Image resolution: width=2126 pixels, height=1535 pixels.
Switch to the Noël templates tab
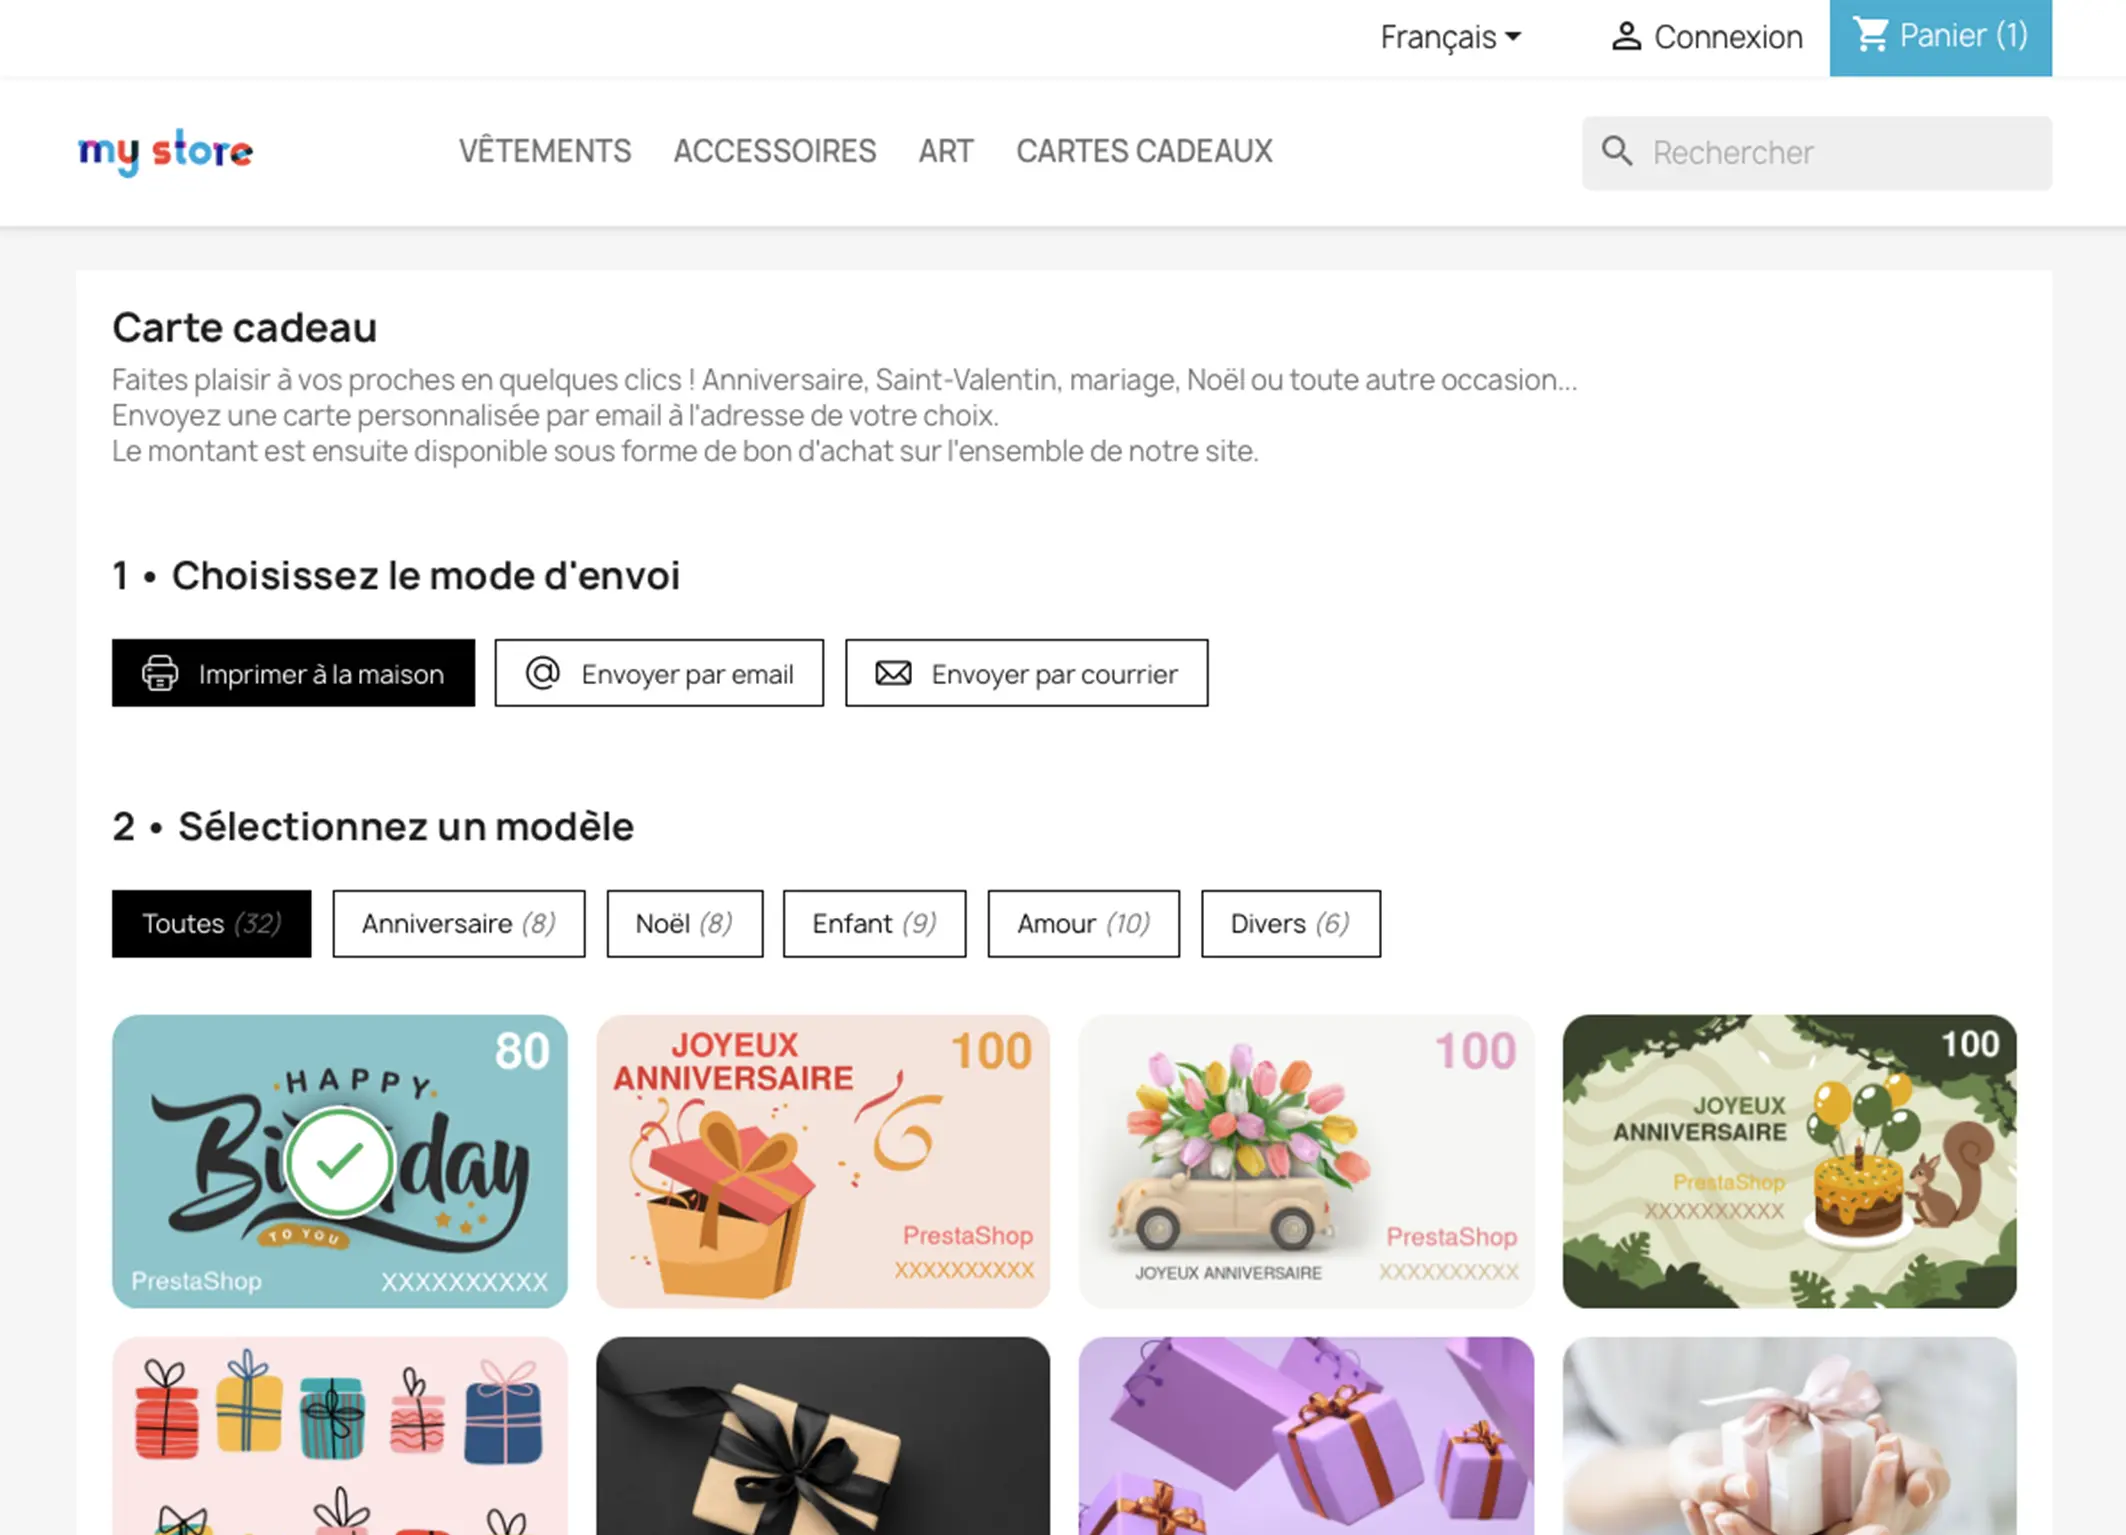(685, 923)
